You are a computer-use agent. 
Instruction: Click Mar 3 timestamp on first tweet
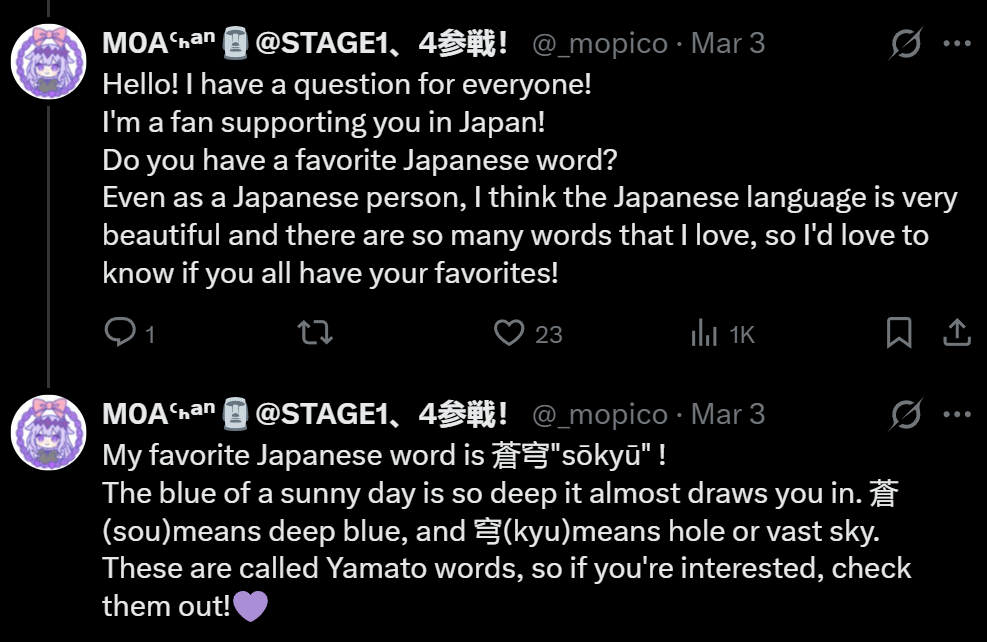(728, 44)
